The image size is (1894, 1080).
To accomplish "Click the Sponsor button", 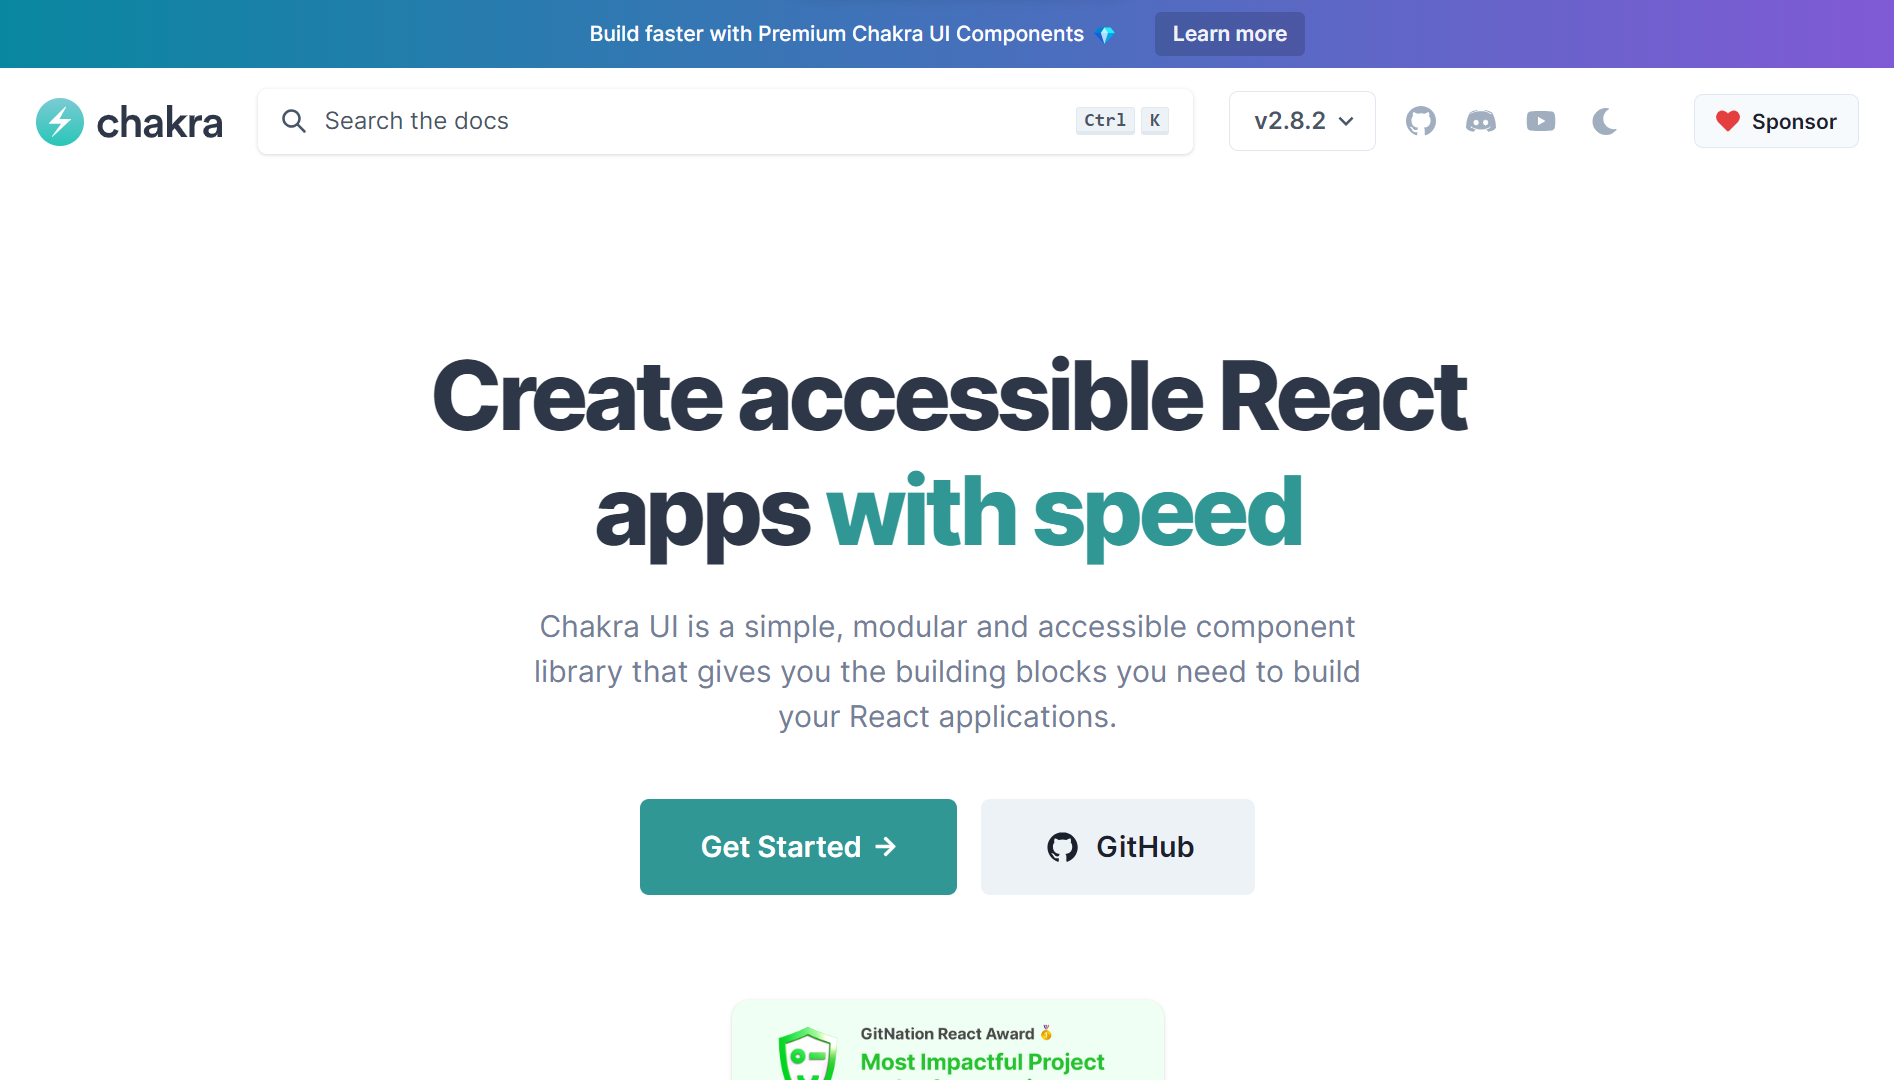I will (1776, 121).
